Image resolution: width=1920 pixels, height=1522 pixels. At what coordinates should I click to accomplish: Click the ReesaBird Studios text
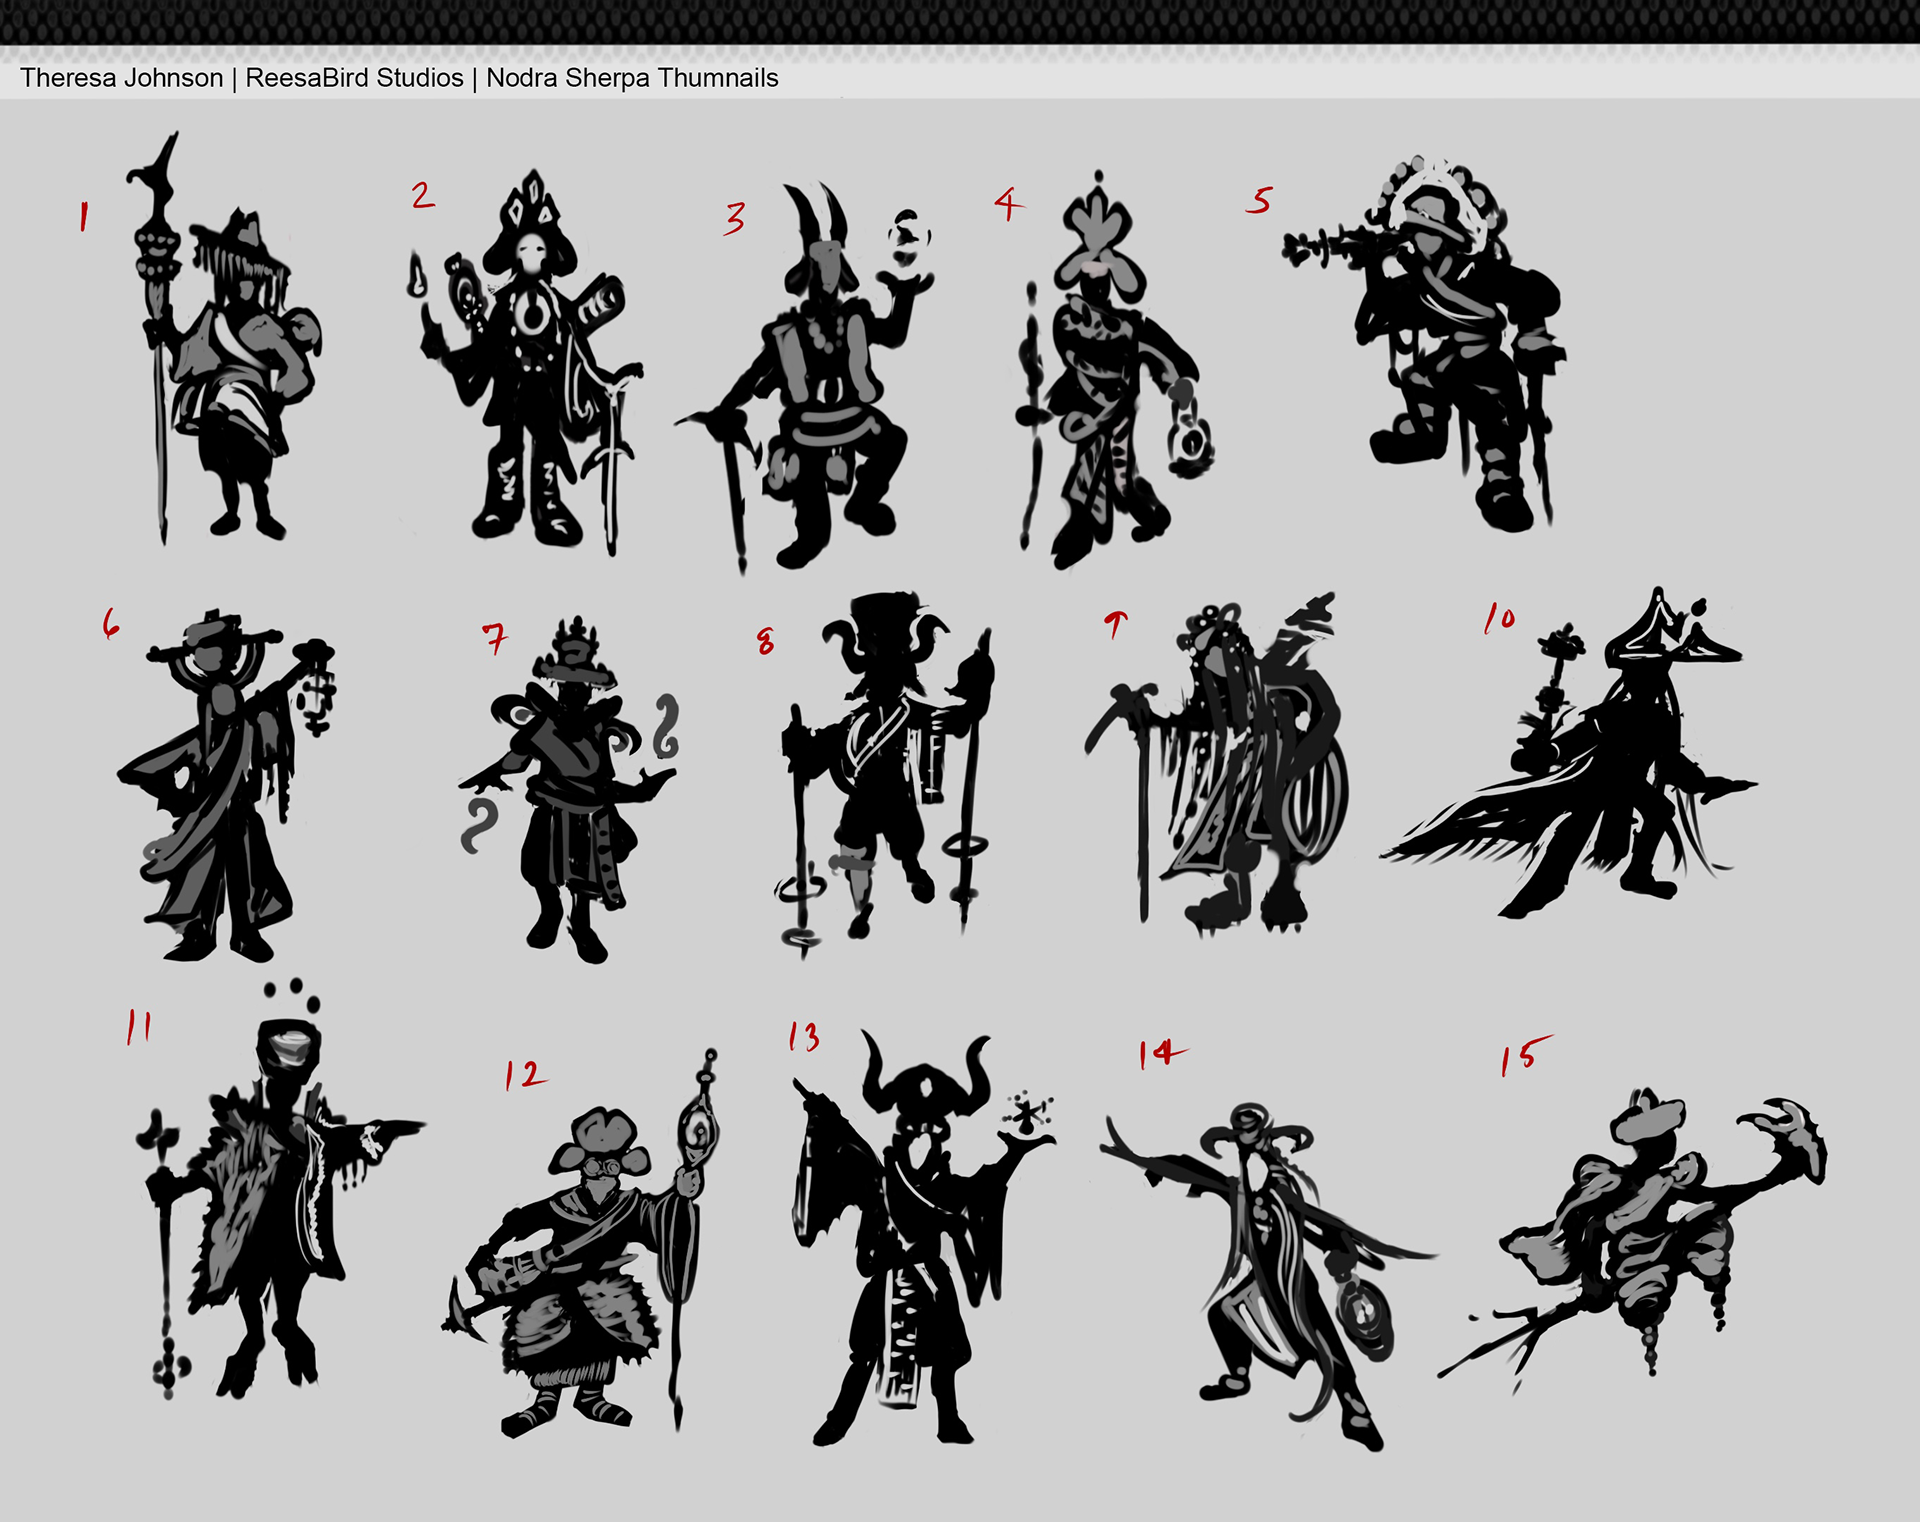click(354, 78)
